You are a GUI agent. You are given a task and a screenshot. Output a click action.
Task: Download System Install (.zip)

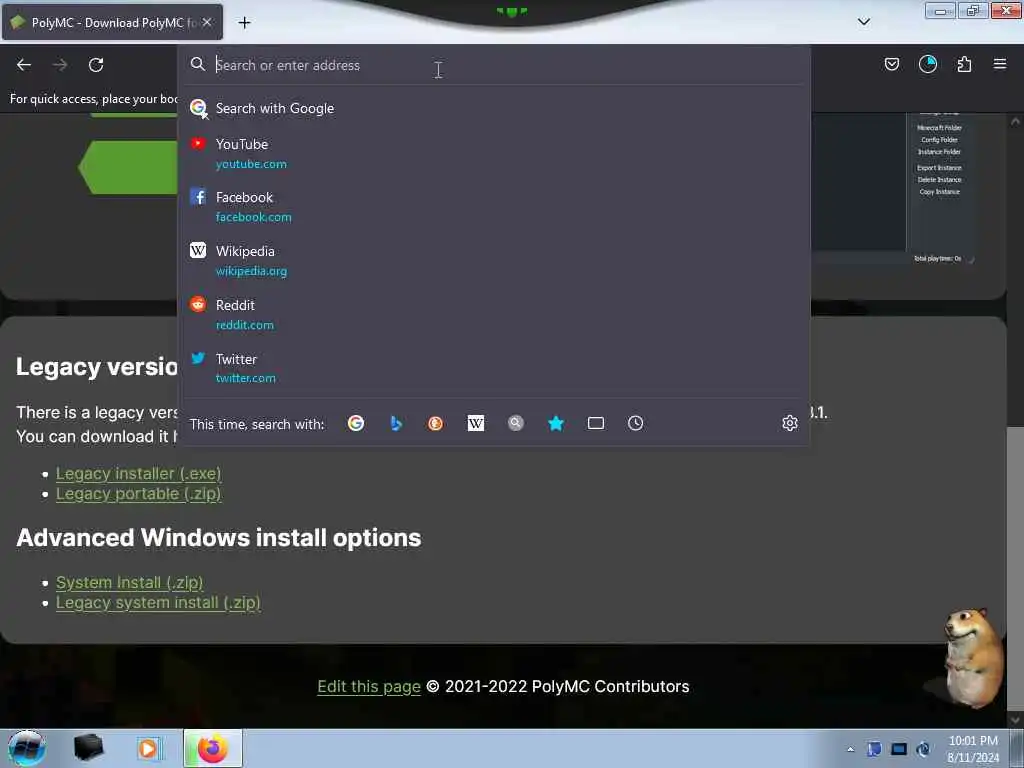click(x=129, y=583)
